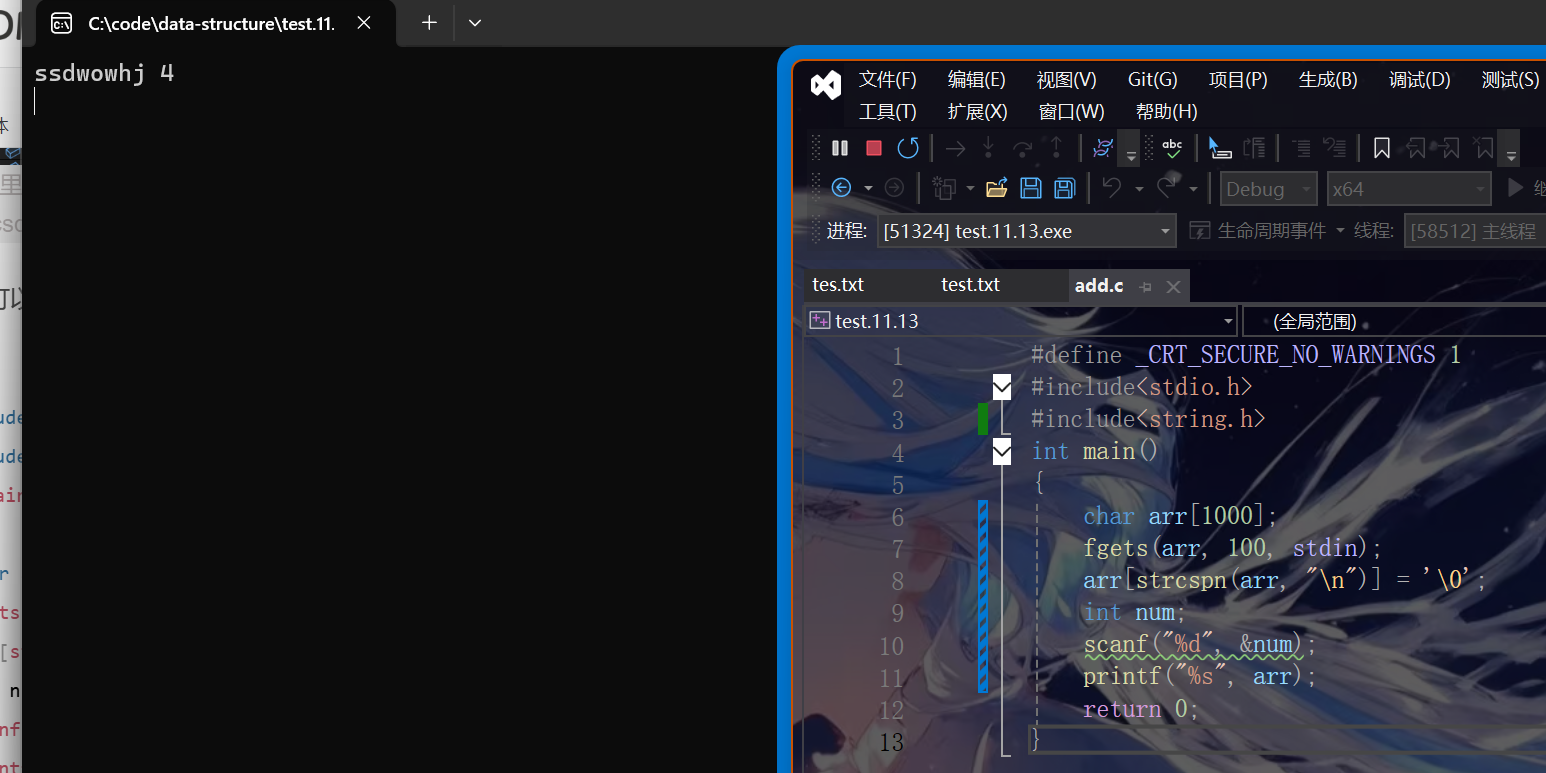The height and width of the screenshot is (773, 1546).
Task: Close the add.c tab
Action: [1174, 287]
